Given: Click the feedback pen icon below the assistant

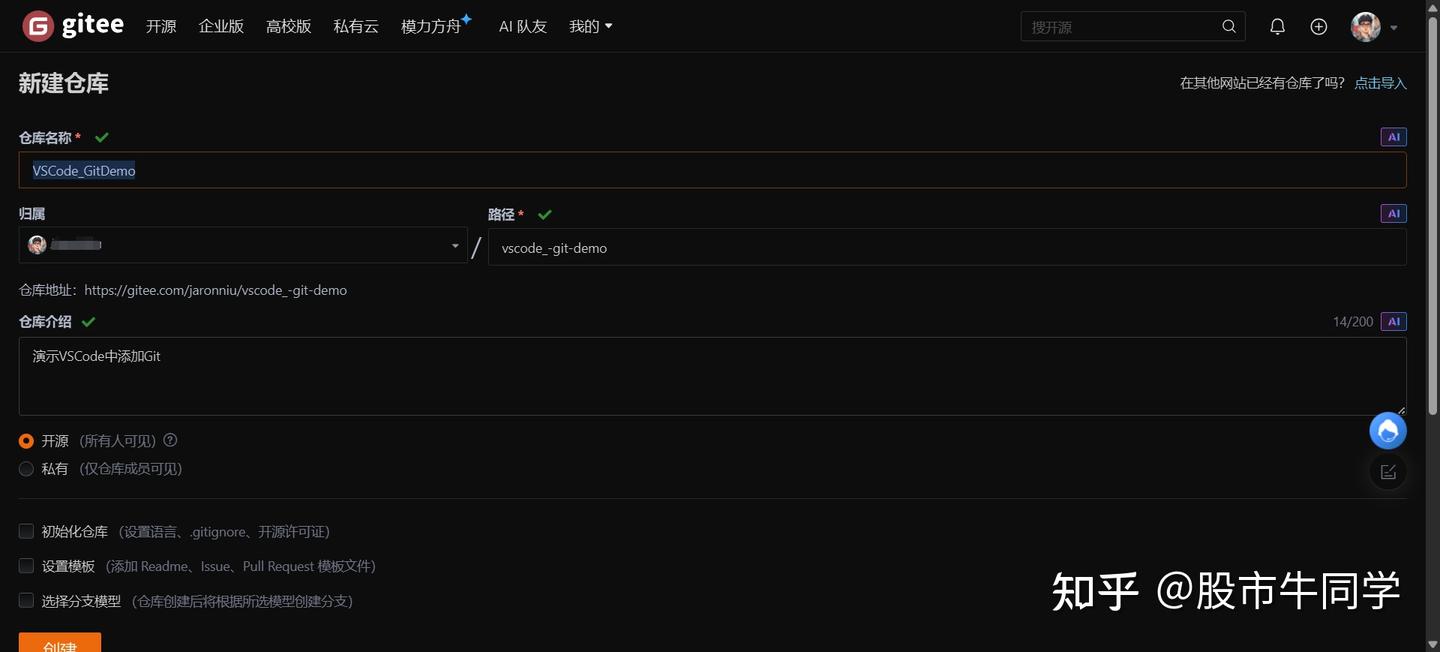Looking at the screenshot, I should coord(1387,471).
